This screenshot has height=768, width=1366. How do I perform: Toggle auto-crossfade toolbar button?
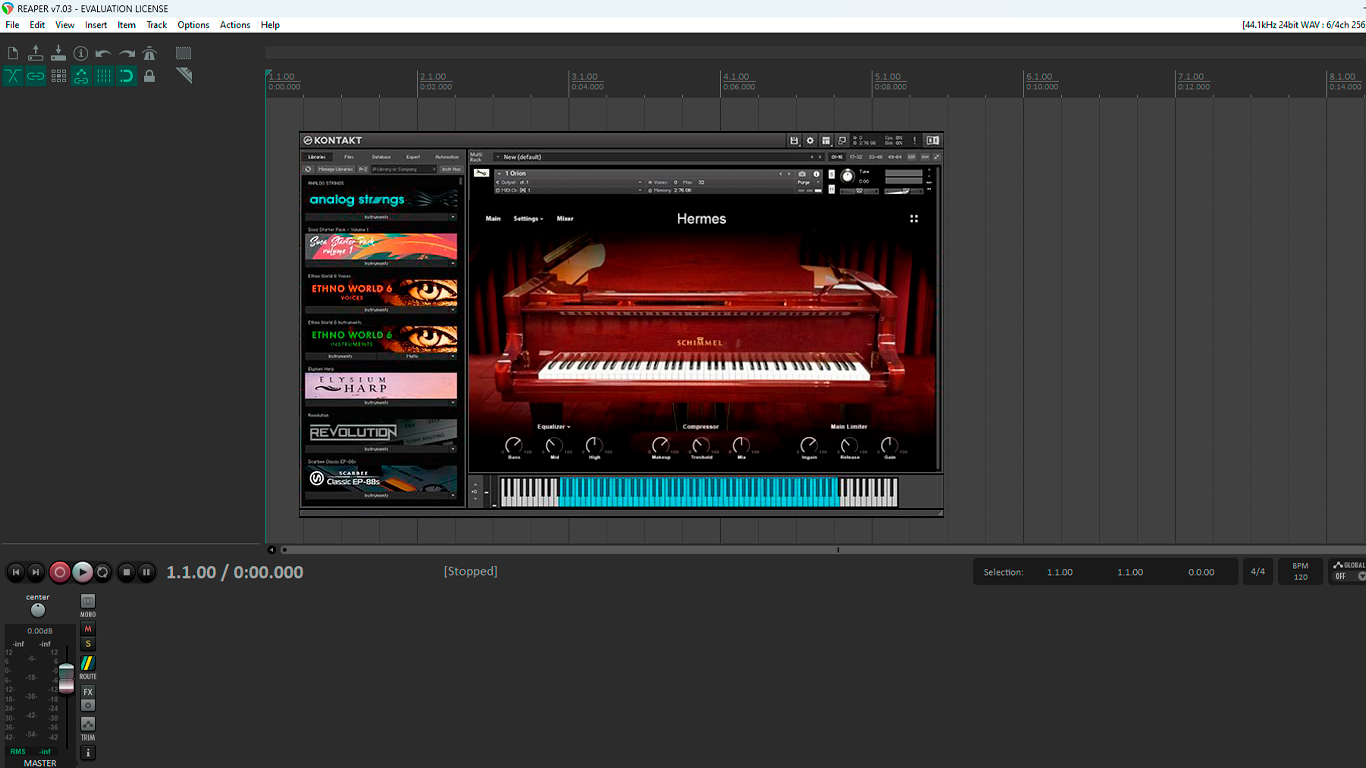[13, 76]
